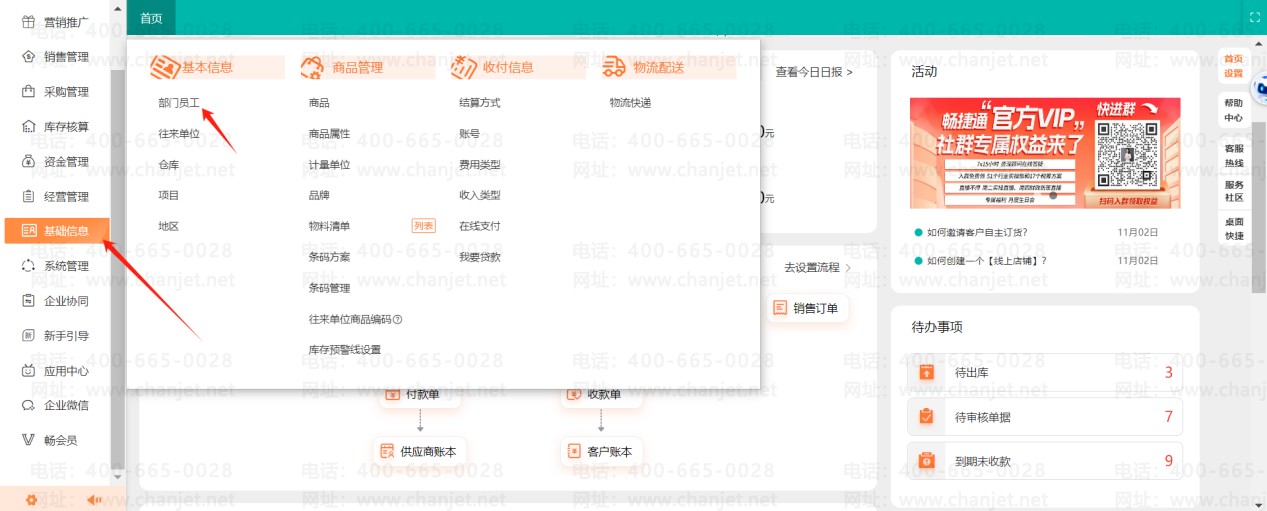Switch to the 首页 tab
Screen dimensions: 1267x511
click(151, 18)
